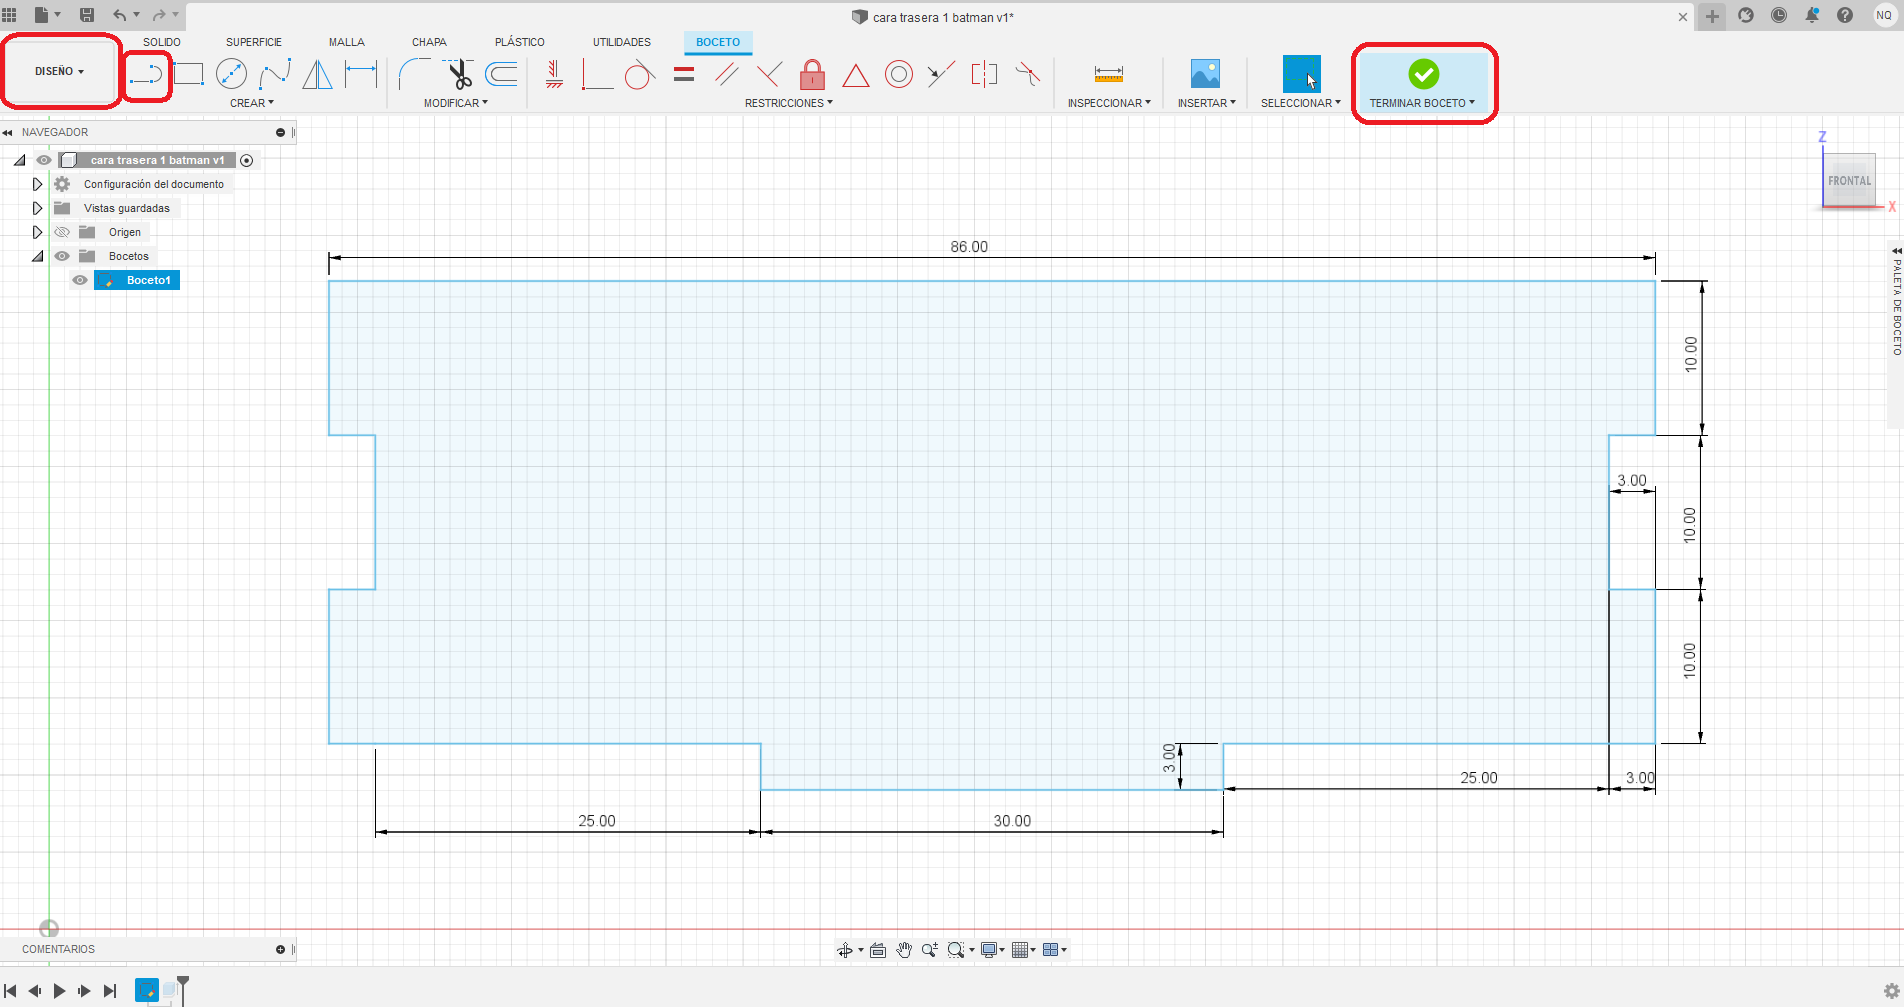Image resolution: width=1904 pixels, height=1007 pixels.
Task: Toggle visibility of Boceto1 sketch
Action: coord(80,280)
